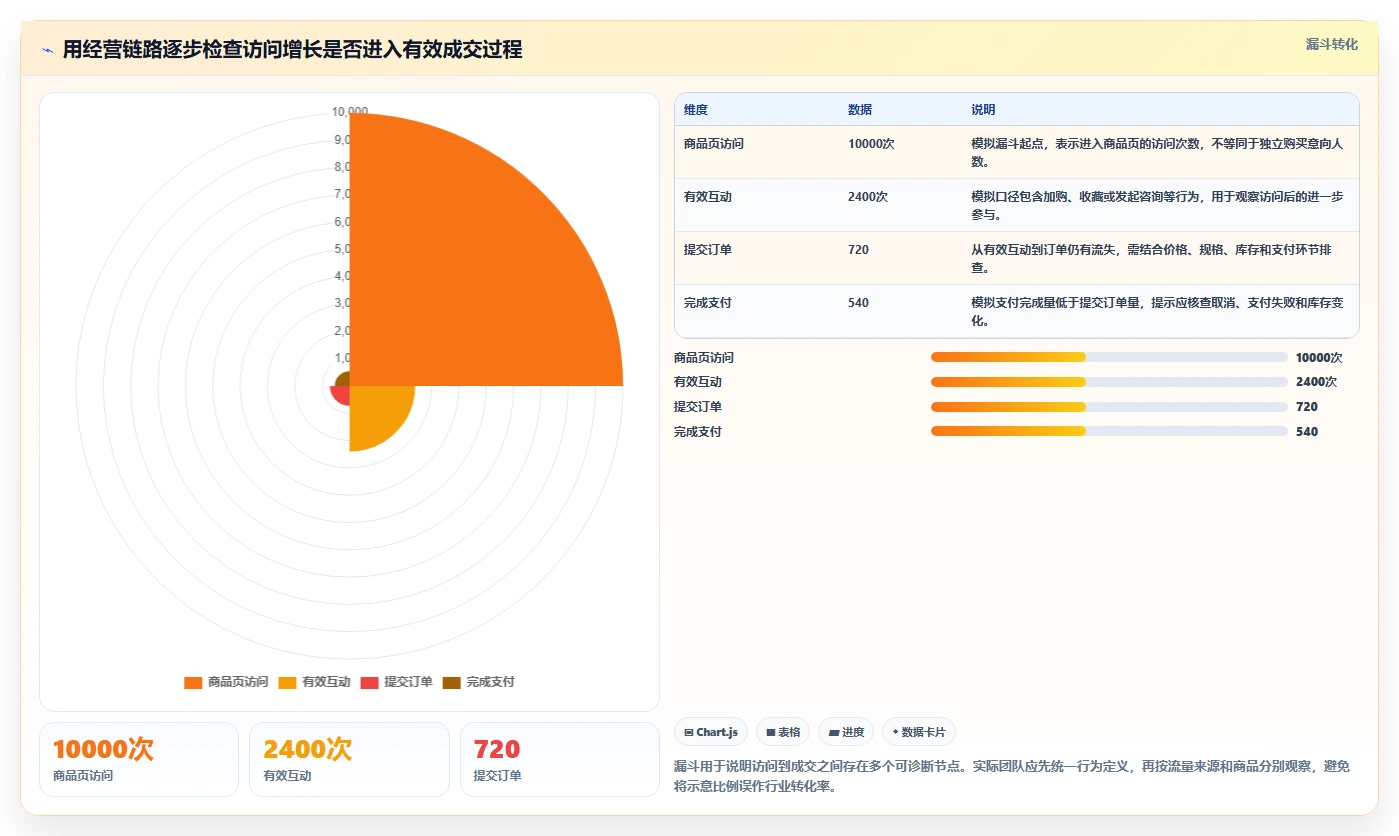Toggle 有效互动 legend item in chart
Viewport: 1399px width, 836px height.
click(x=314, y=682)
